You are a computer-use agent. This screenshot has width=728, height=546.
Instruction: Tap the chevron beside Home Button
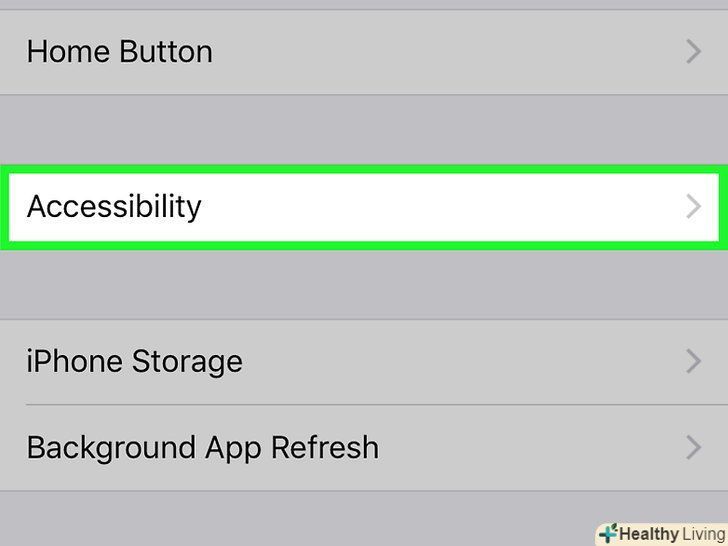(694, 52)
